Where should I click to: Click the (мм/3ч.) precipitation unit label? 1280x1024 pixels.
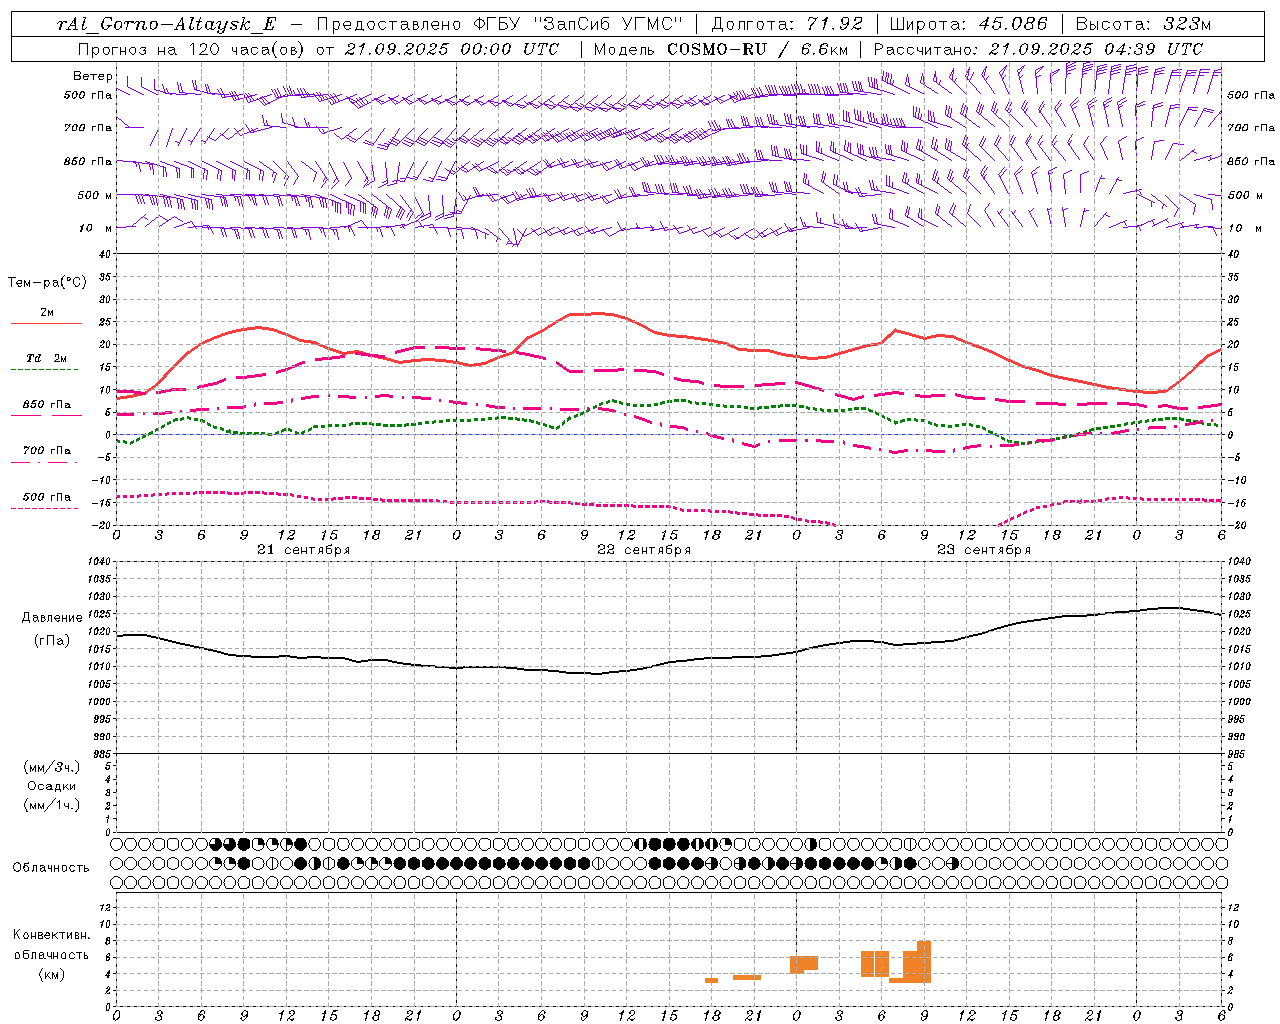point(52,767)
